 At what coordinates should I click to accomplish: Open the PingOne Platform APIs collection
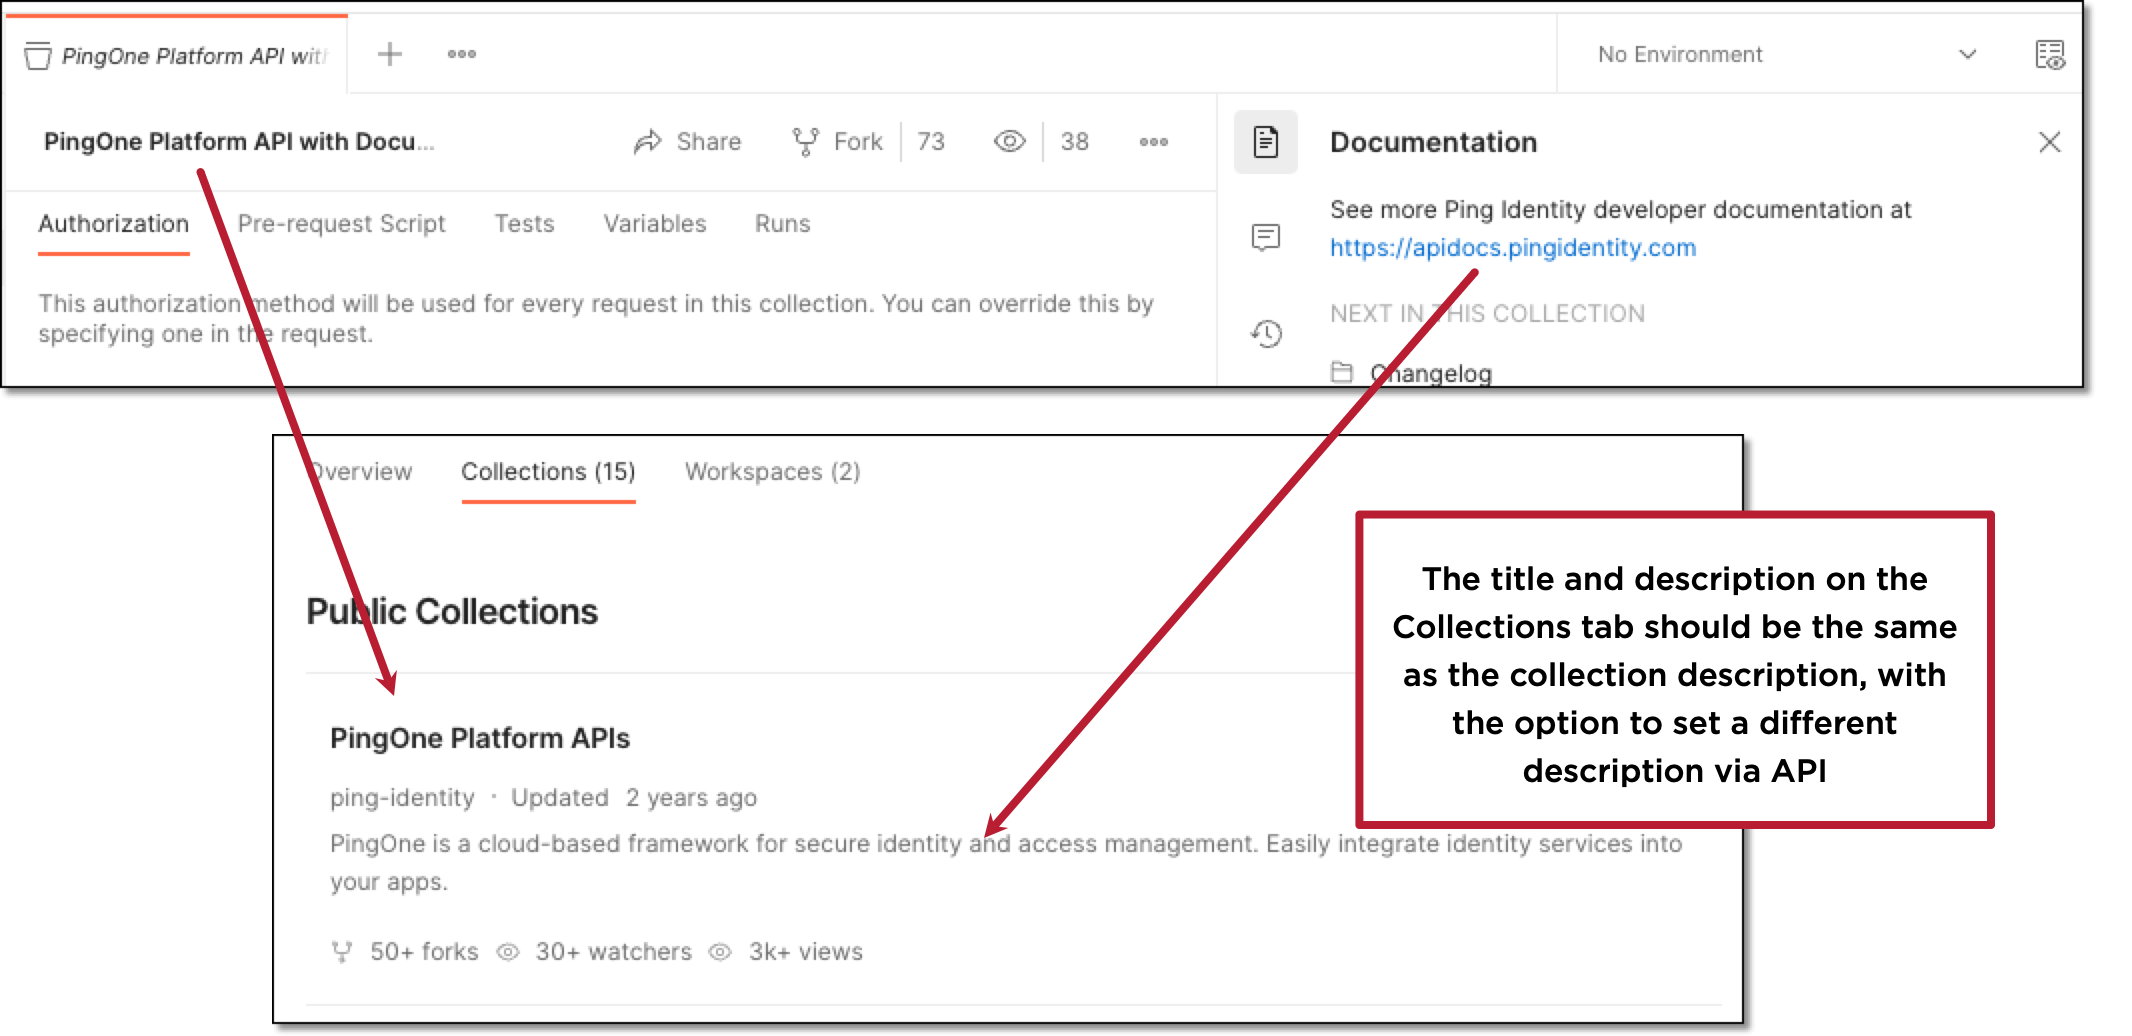(480, 738)
